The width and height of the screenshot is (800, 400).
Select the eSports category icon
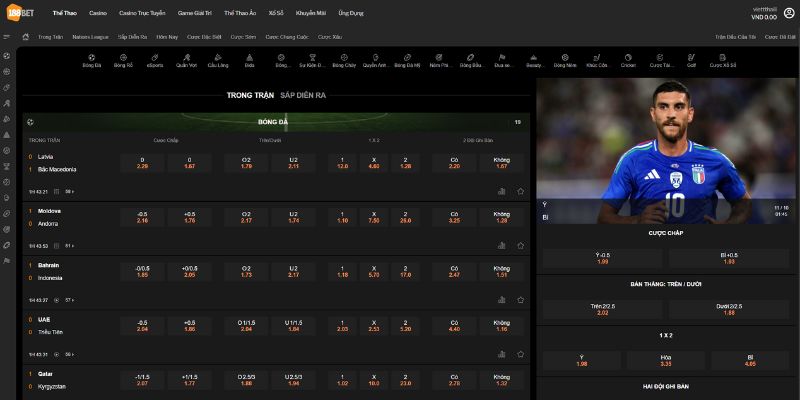[x=154, y=60]
